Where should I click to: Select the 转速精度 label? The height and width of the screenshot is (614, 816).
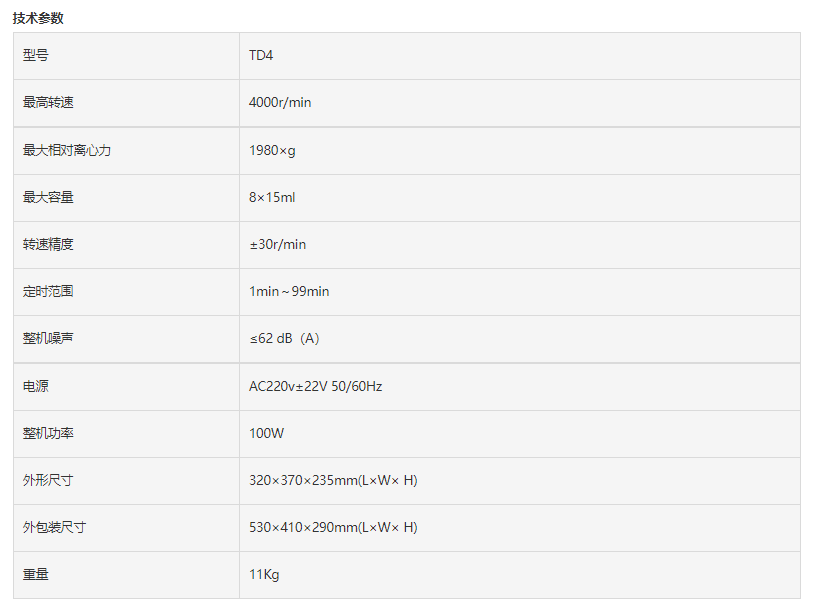[48, 245]
